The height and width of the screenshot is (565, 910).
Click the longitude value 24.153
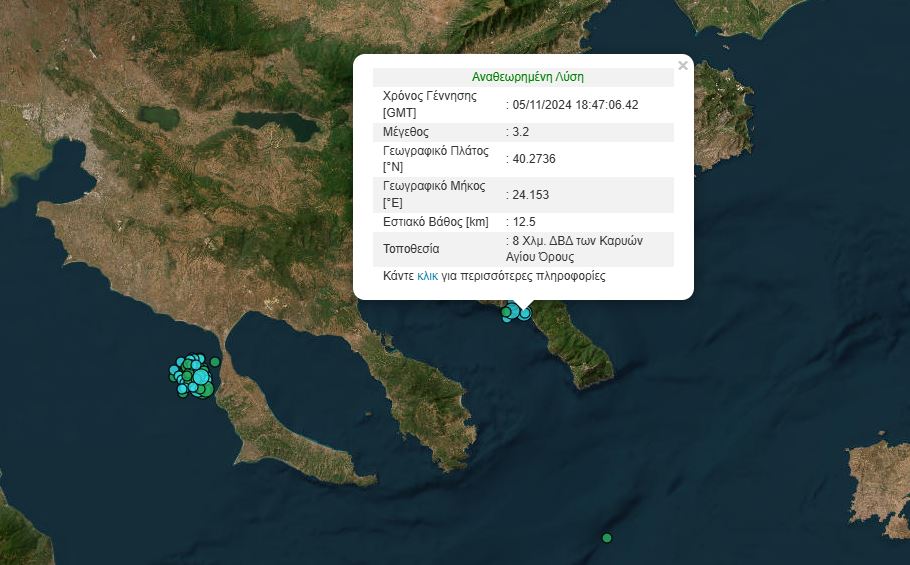[529, 194]
